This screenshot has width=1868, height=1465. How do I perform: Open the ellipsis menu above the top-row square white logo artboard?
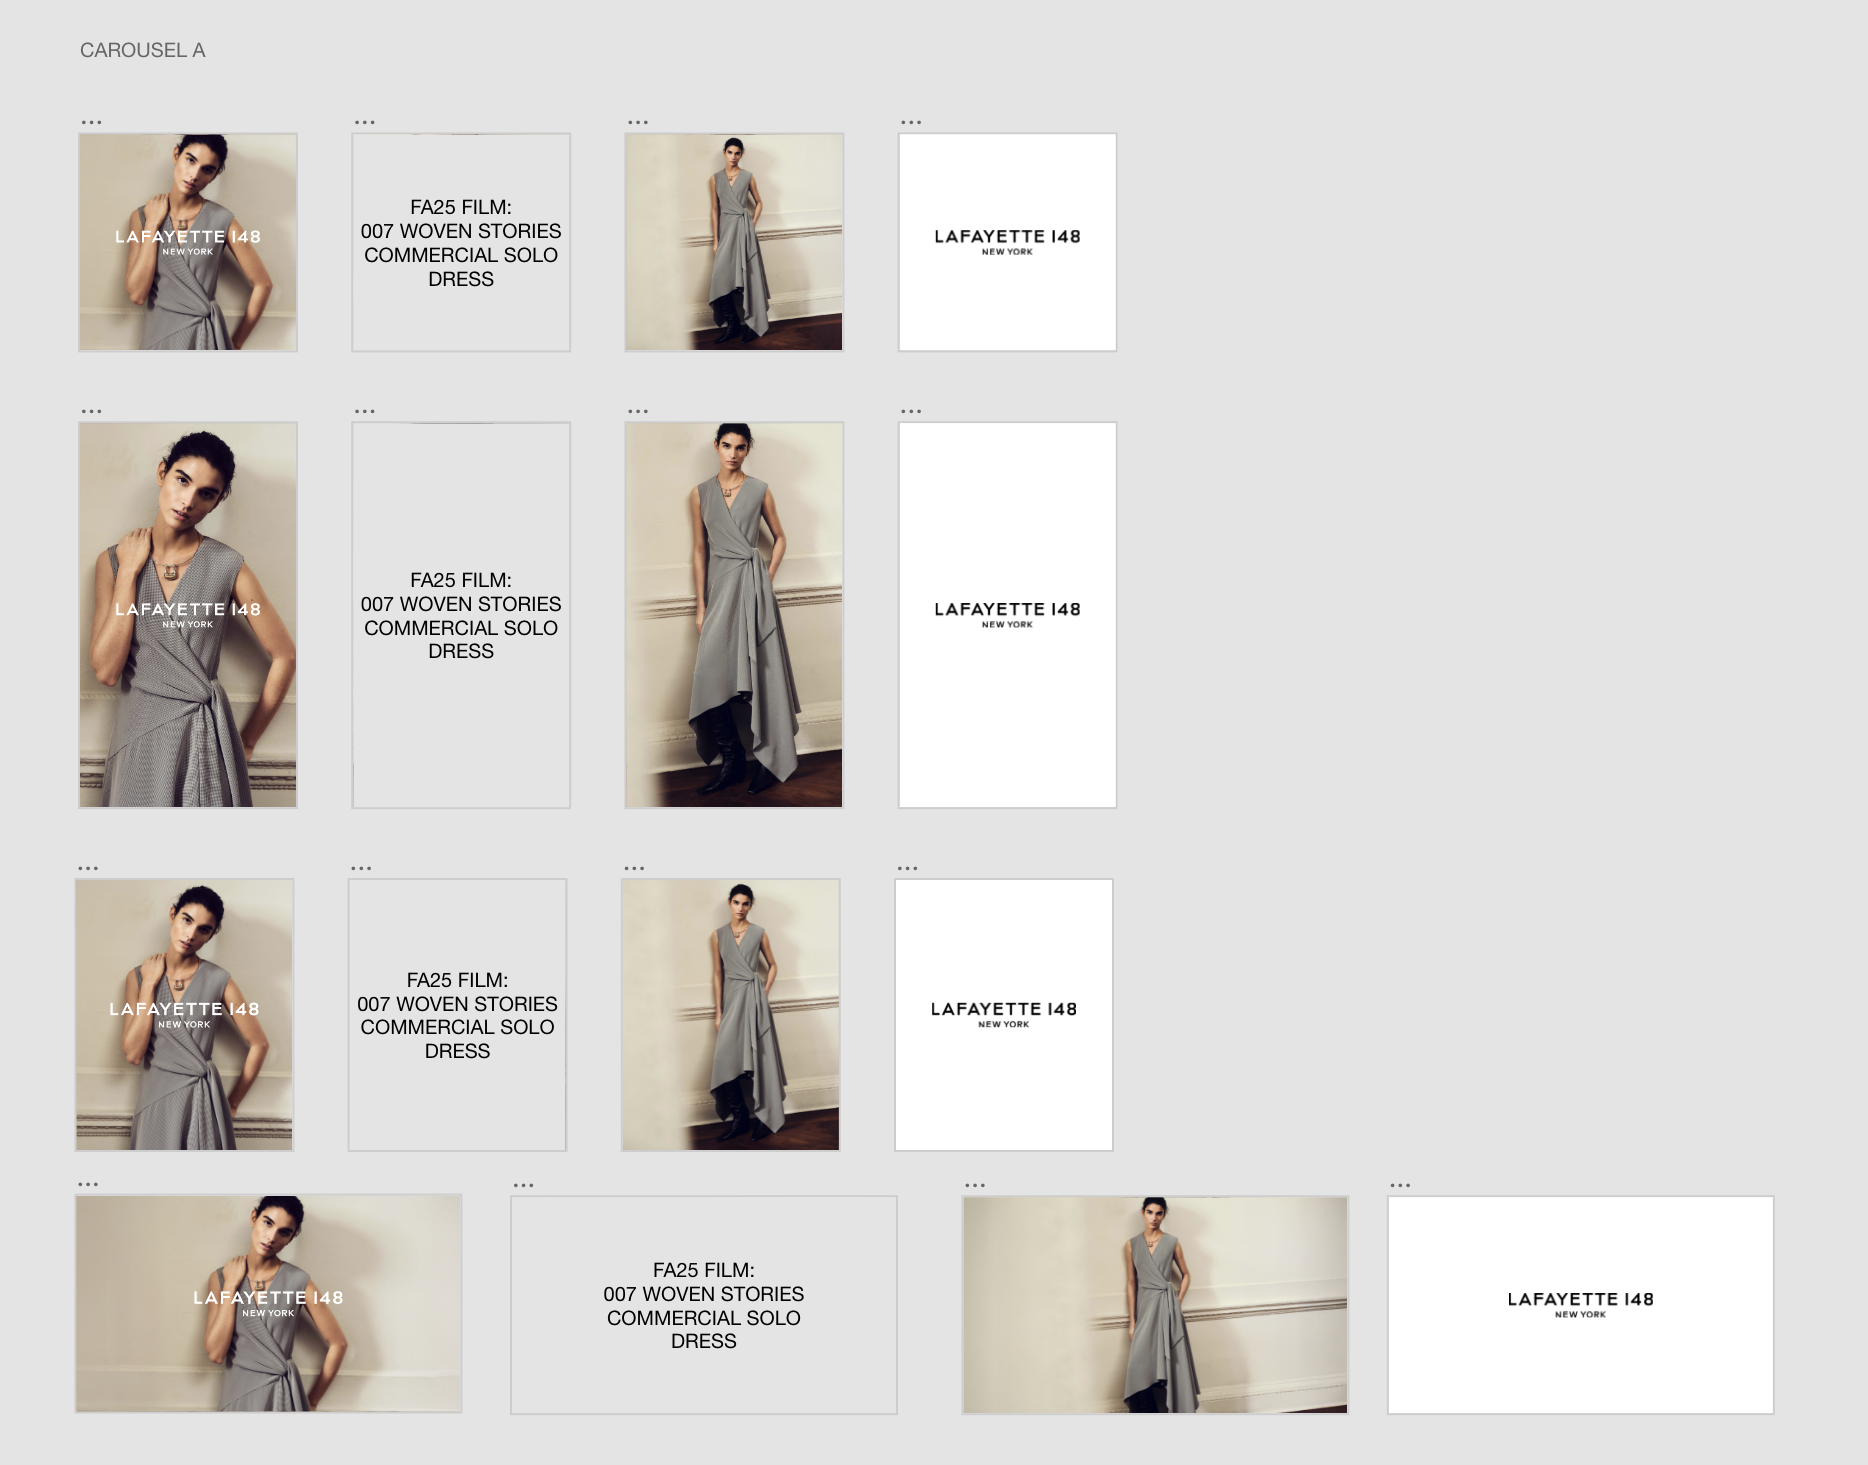[911, 122]
